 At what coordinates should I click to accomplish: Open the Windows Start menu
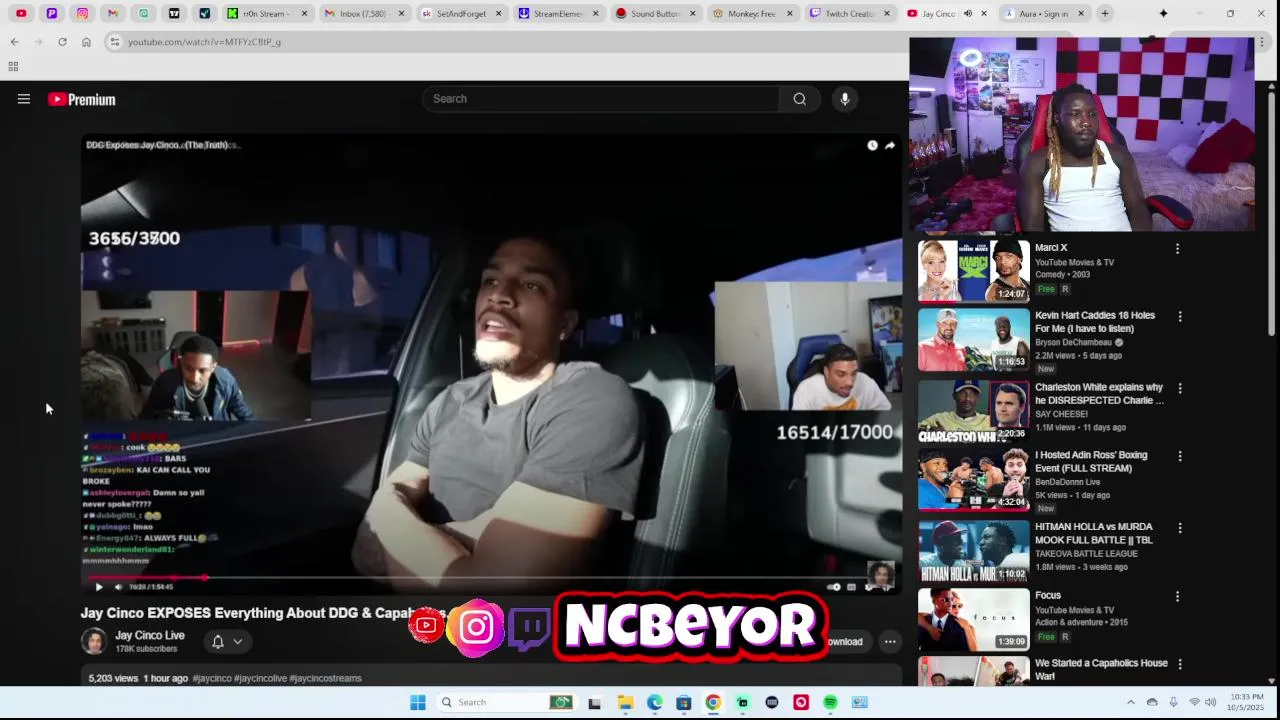pyautogui.click(x=418, y=702)
